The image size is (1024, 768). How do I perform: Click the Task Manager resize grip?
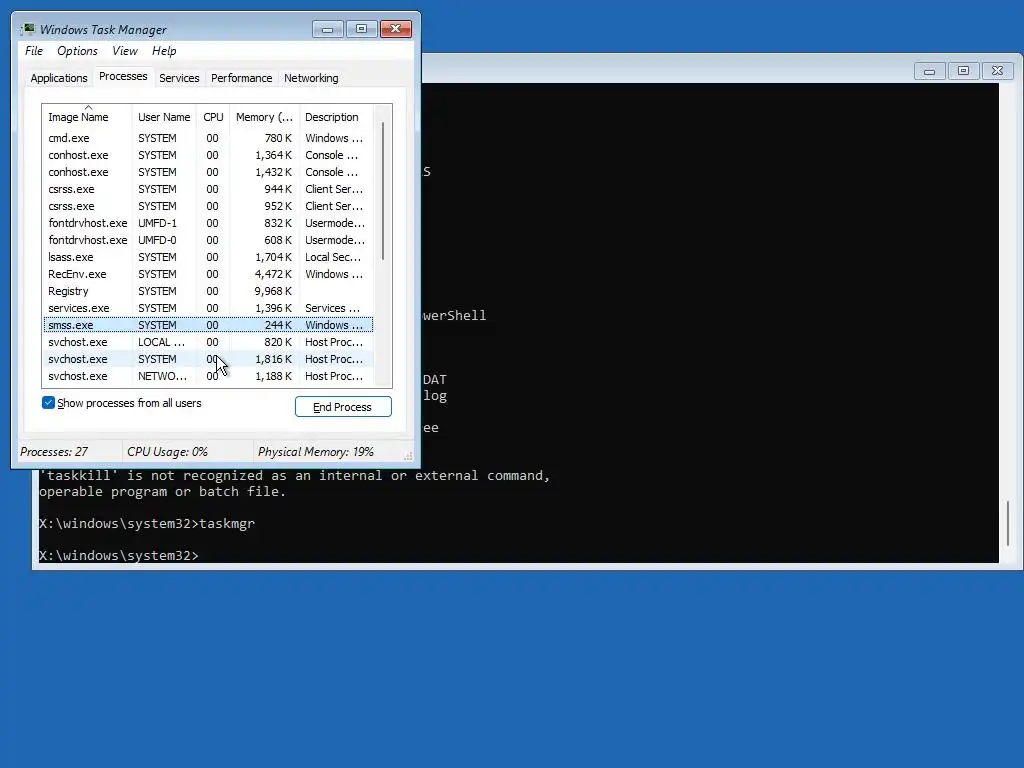[x=408, y=456]
